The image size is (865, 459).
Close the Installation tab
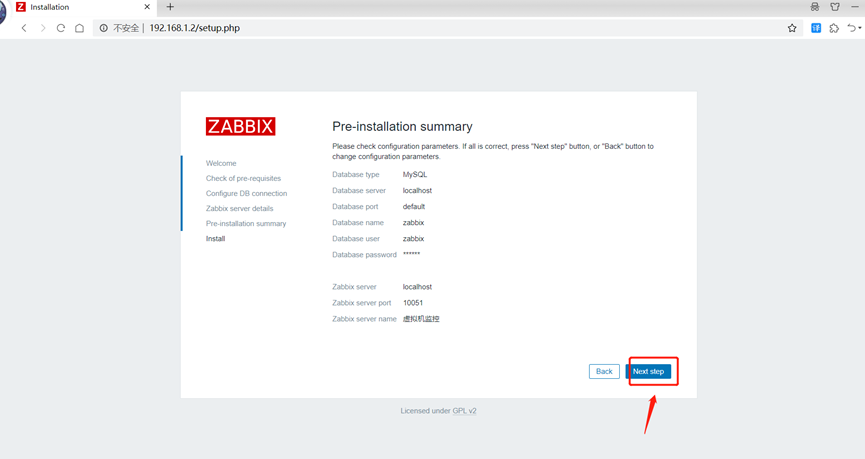(147, 7)
